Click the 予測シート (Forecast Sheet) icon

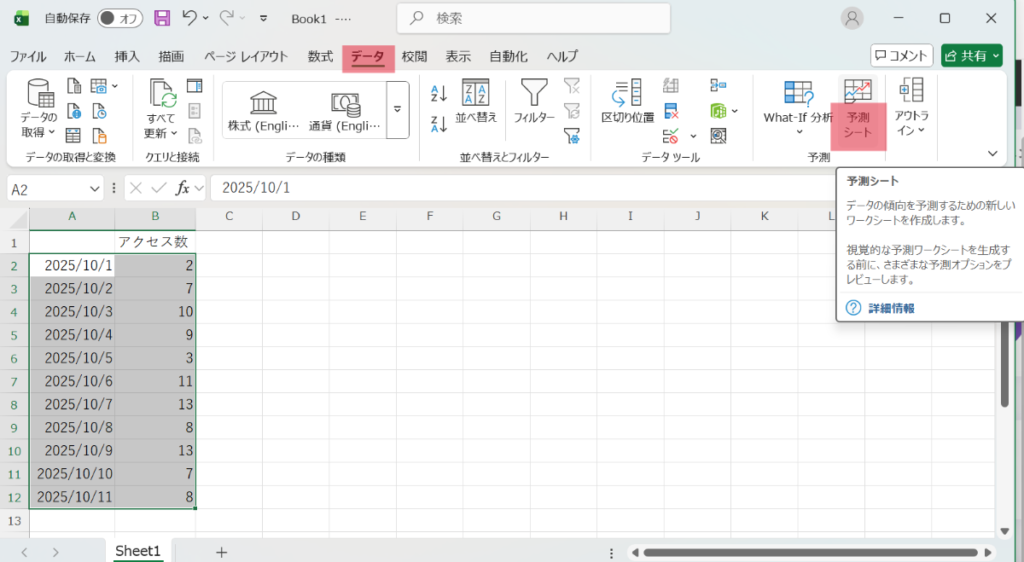tap(857, 92)
